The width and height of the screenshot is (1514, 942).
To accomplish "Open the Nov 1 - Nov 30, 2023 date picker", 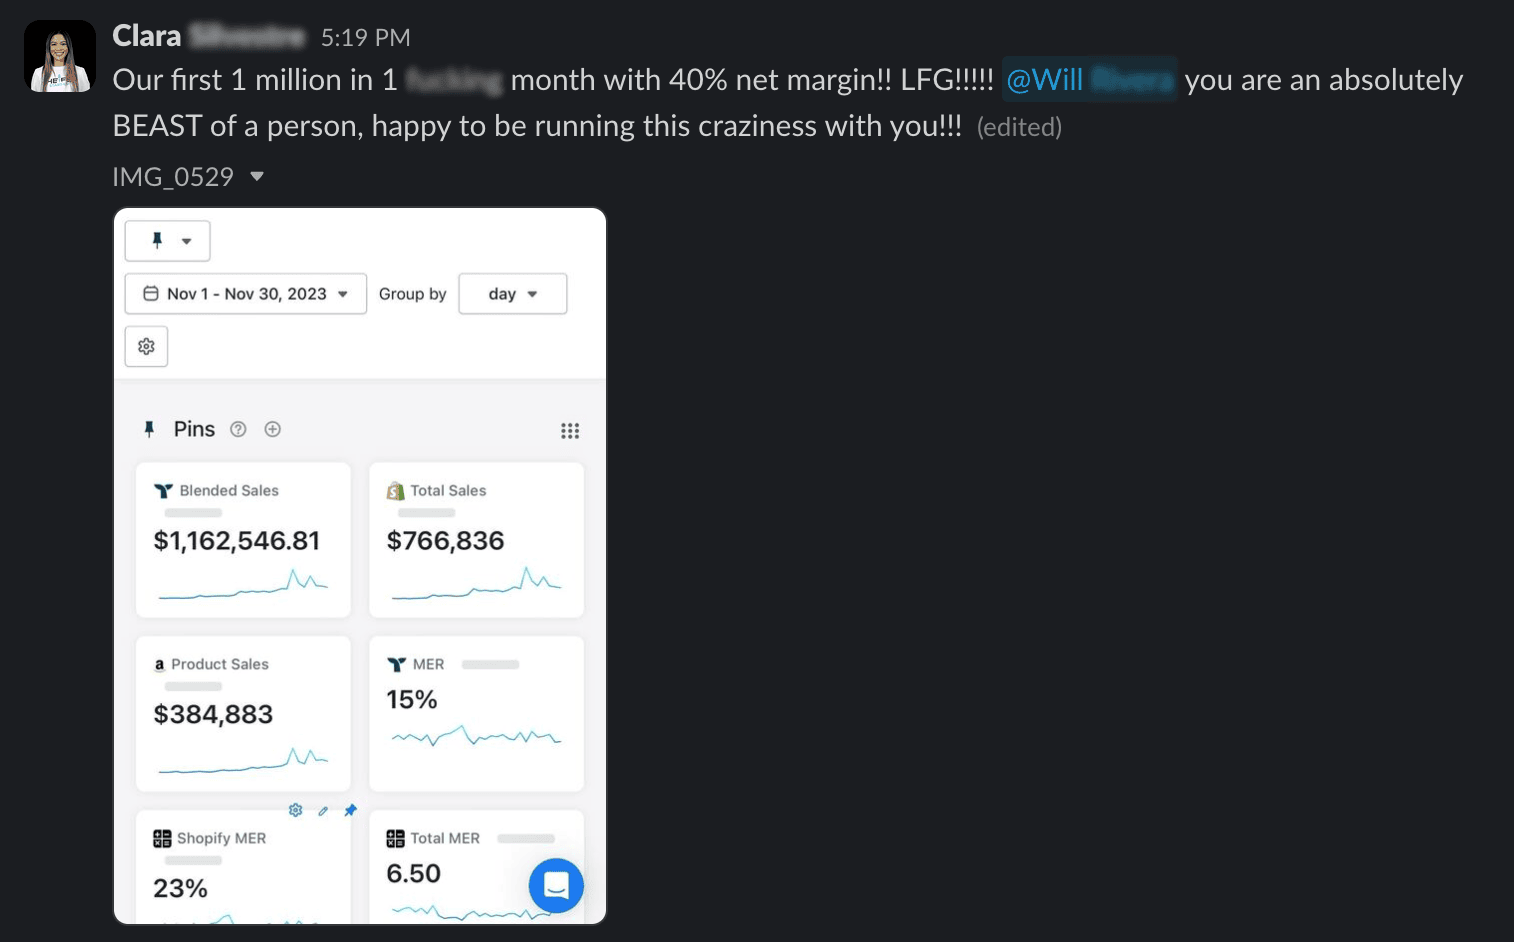I will [246, 294].
